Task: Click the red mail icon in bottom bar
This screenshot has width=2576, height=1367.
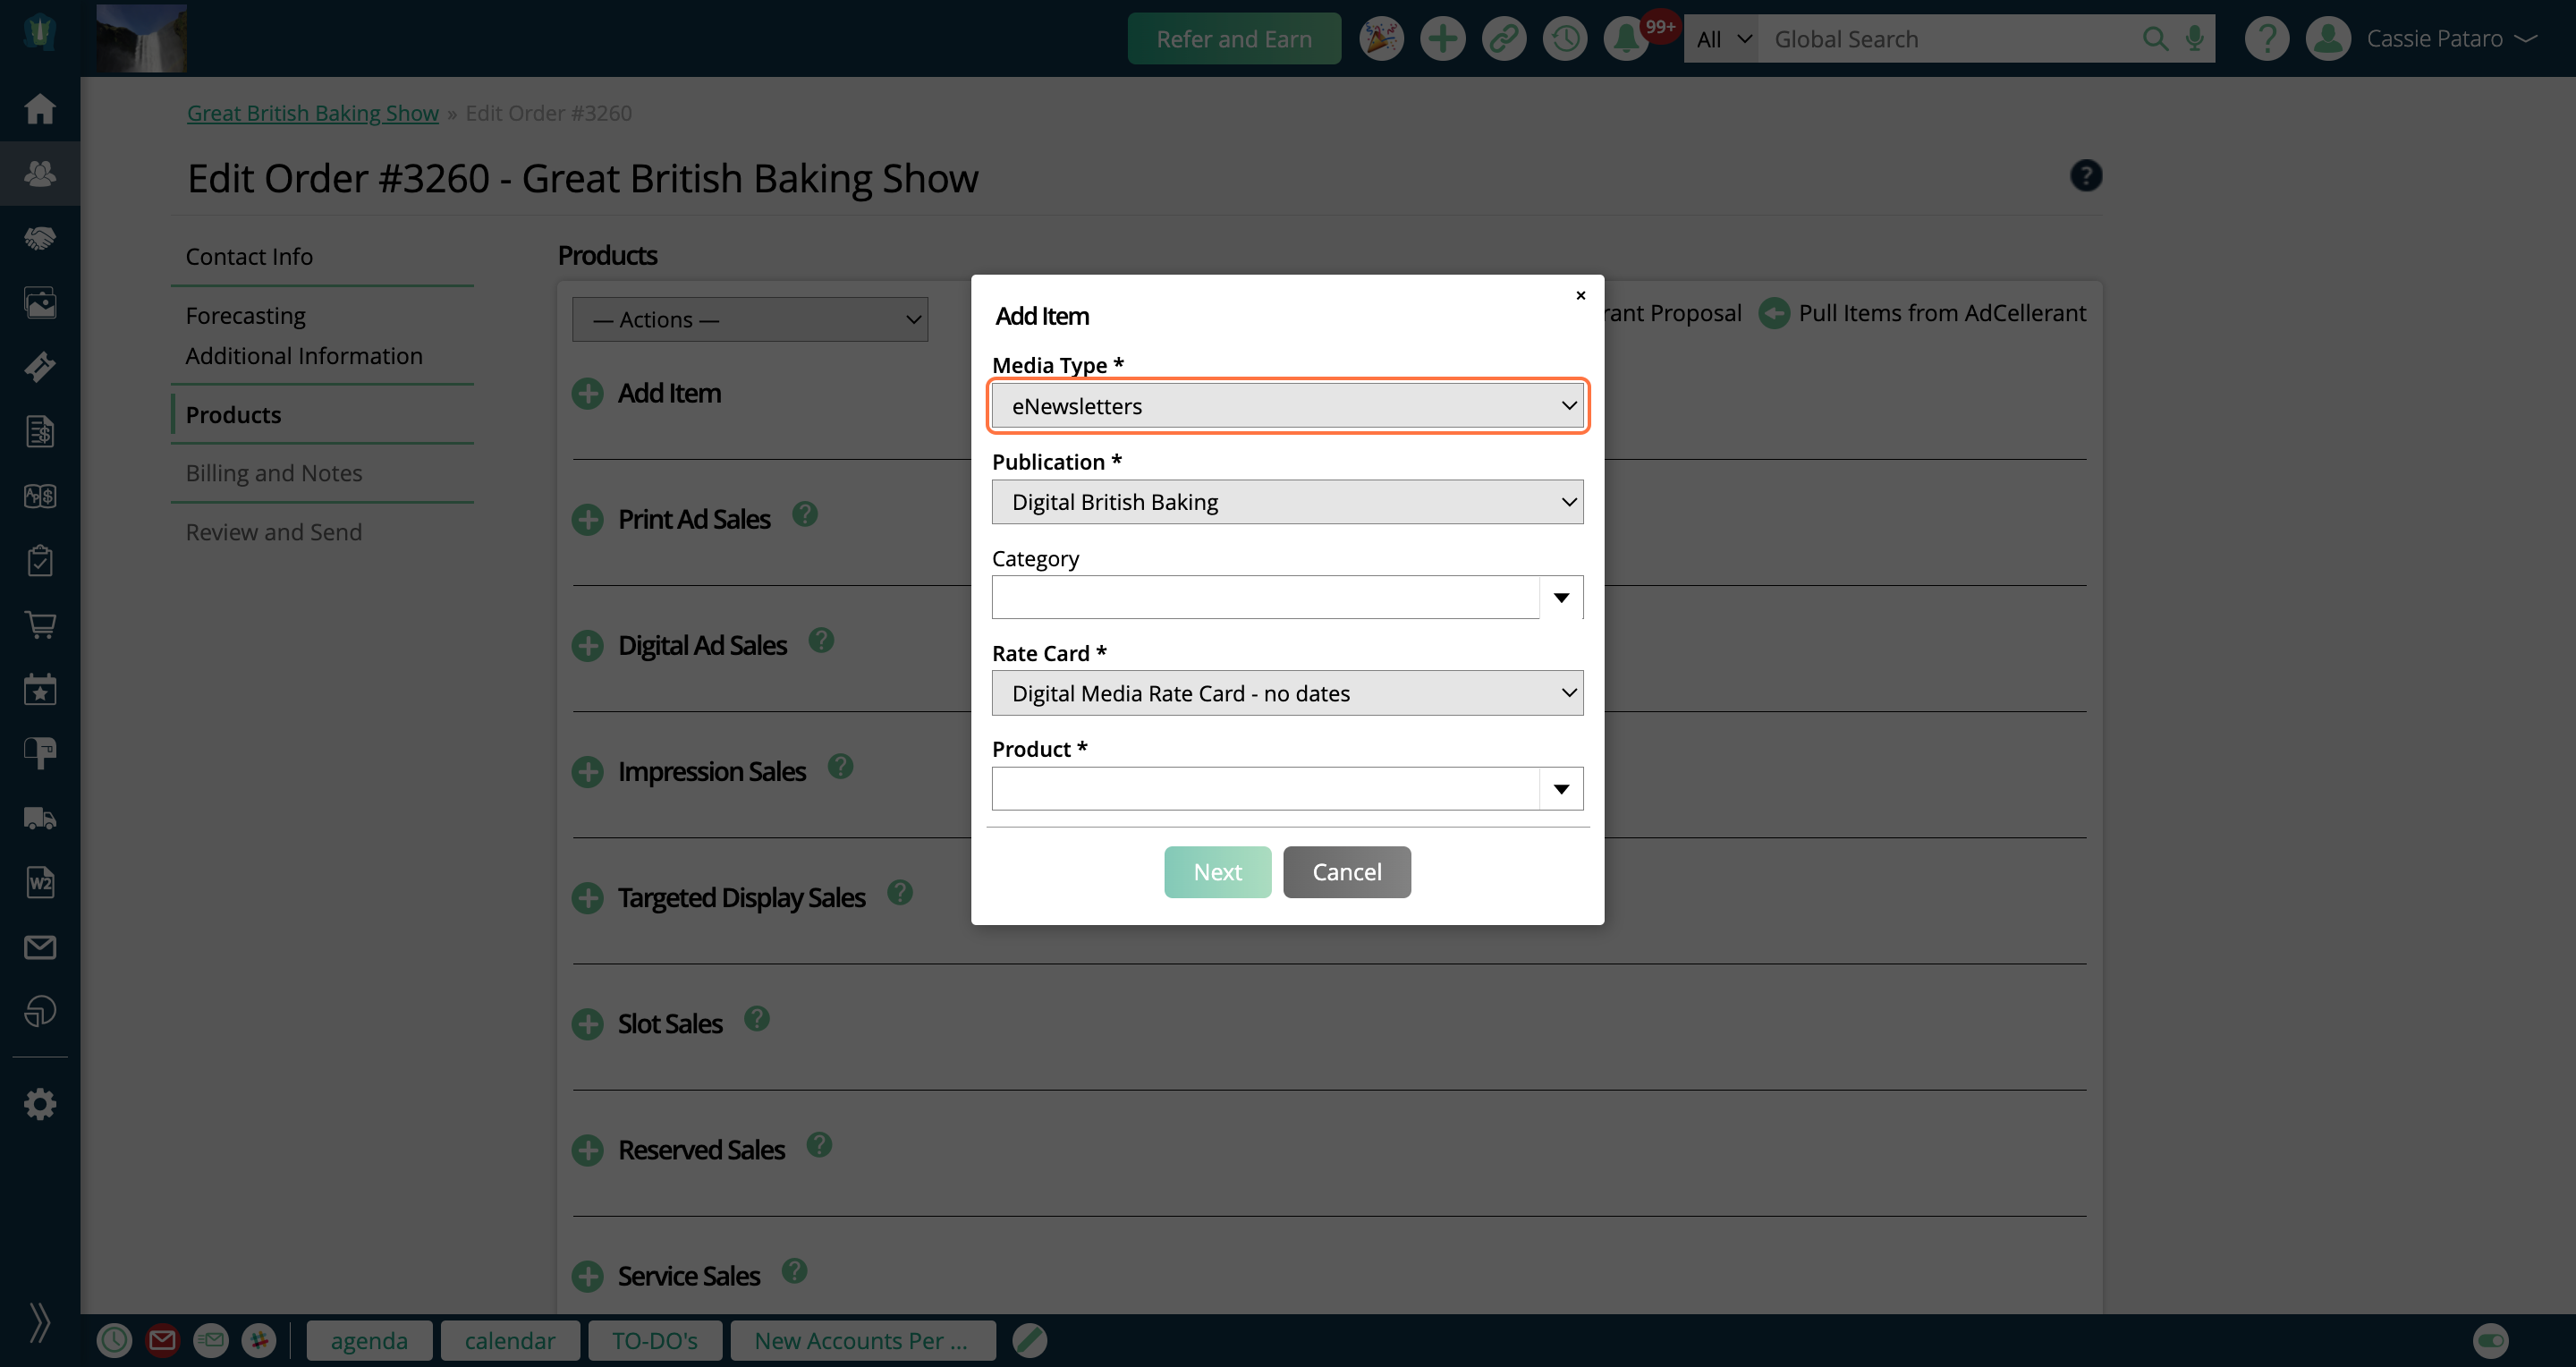Action: pos(162,1340)
